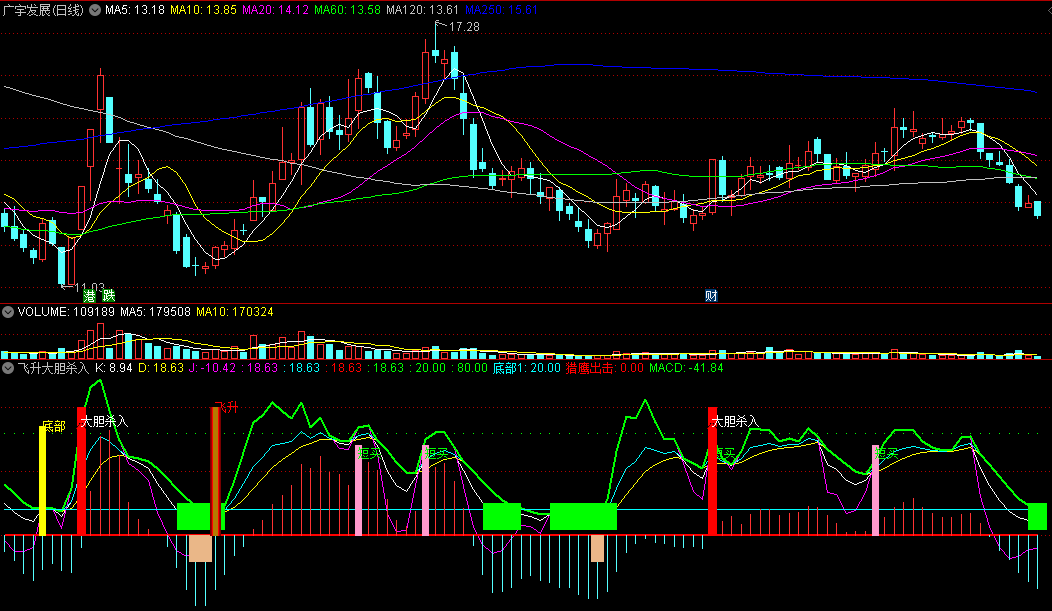Open the chevron beside 飞升大胆杀入 indicator

point(8,368)
